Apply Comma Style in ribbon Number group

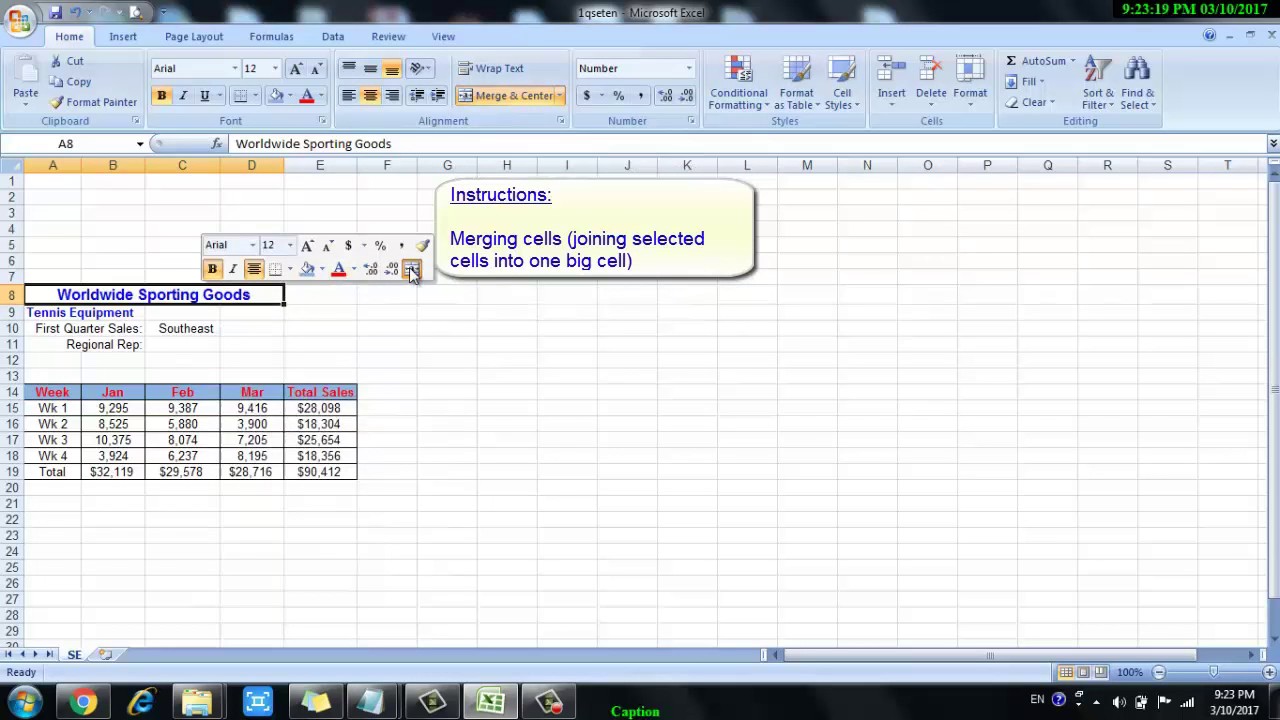pyautogui.click(x=640, y=95)
